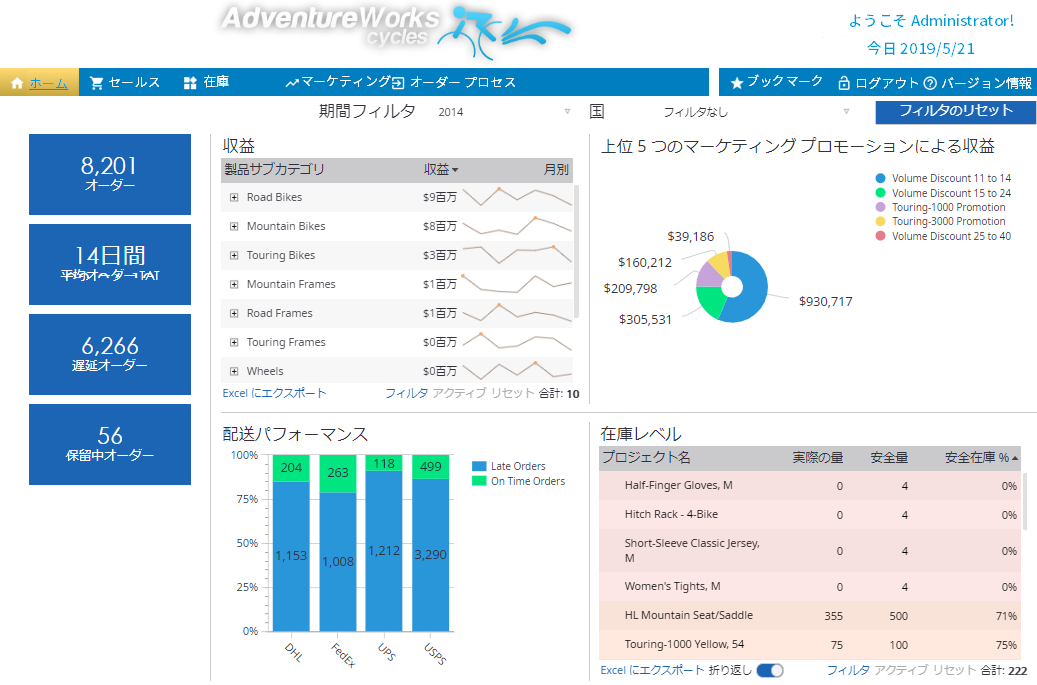Viewport: 1037px width, 685px height.
Task: Click Excel にエクスポート link under revenue table
Action: point(274,393)
